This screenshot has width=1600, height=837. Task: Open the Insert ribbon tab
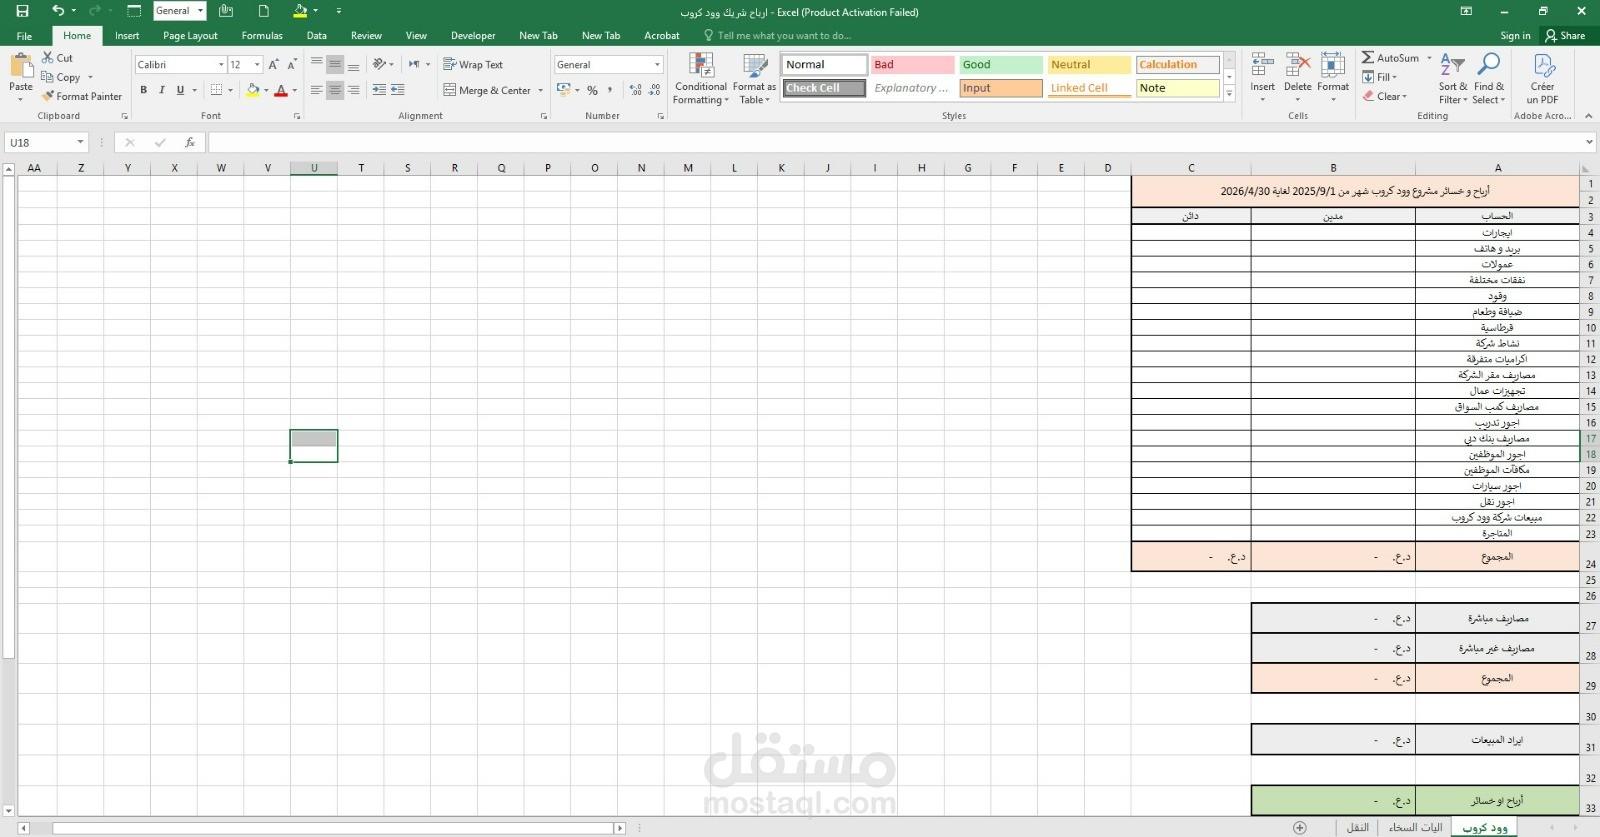pyautogui.click(x=127, y=35)
